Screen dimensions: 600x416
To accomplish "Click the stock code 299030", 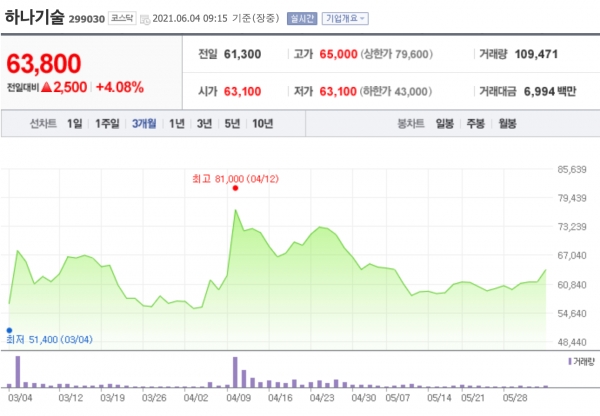I will 86,19.
